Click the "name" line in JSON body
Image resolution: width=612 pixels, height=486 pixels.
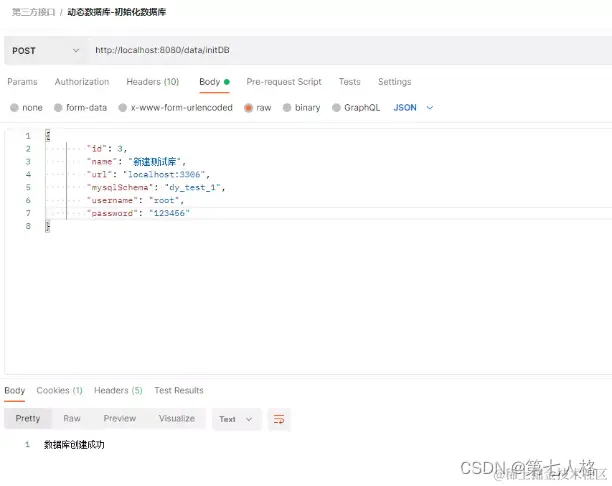coord(137,162)
